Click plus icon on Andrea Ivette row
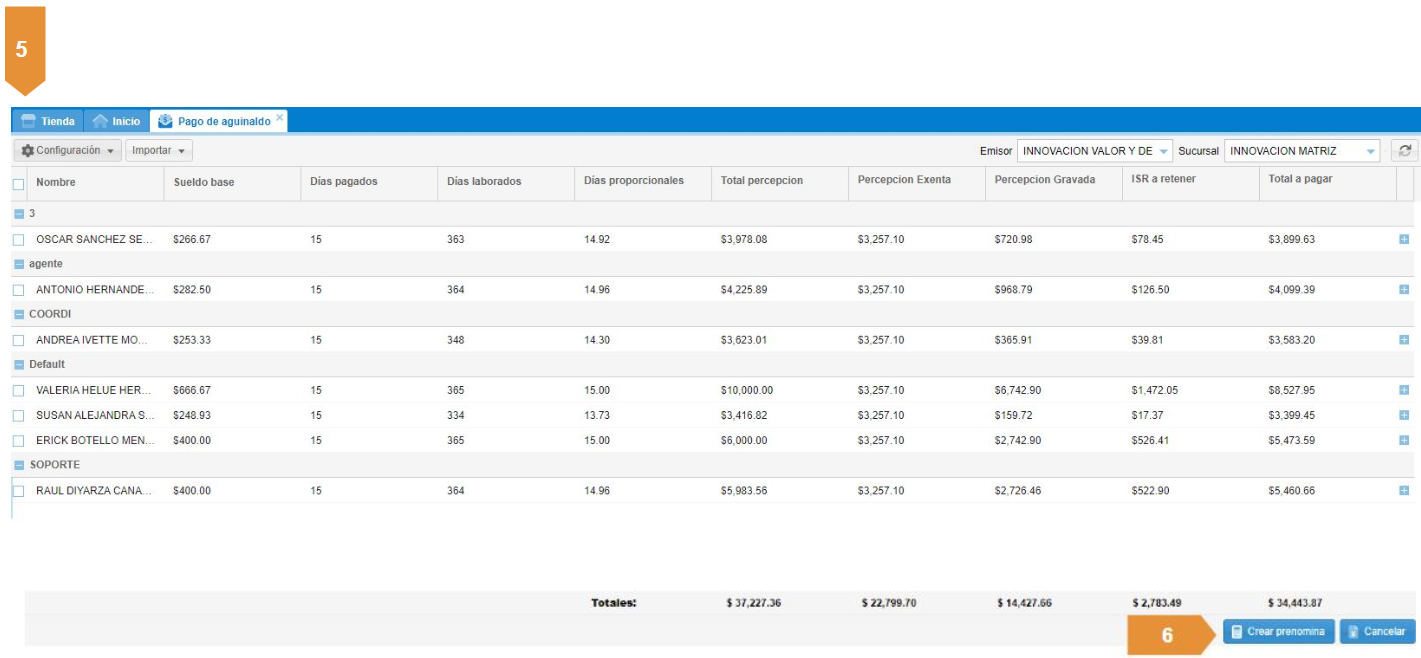Viewport: 1421px width, 658px height. (x=1404, y=340)
